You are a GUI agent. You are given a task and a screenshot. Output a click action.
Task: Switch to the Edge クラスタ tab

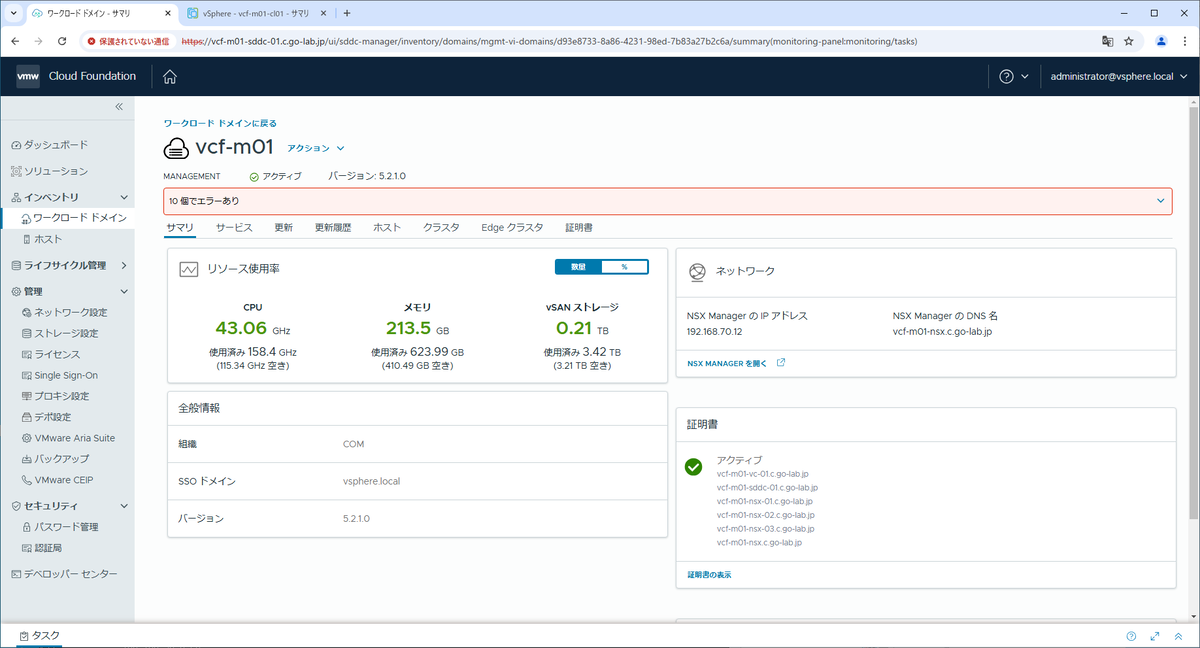coord(512,228)
